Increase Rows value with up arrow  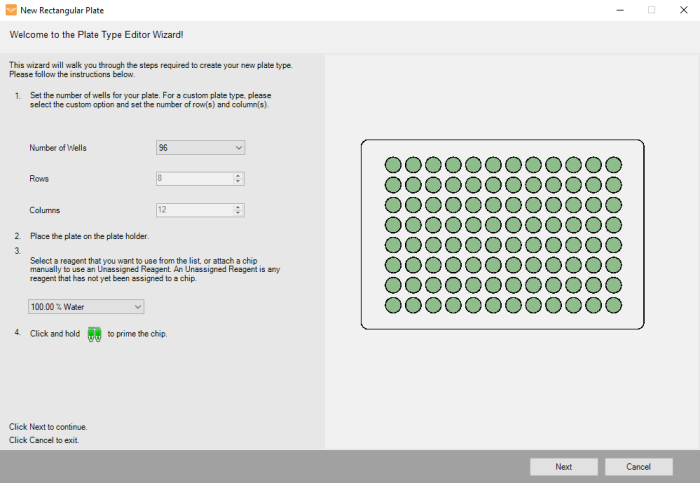coord(238,176)
